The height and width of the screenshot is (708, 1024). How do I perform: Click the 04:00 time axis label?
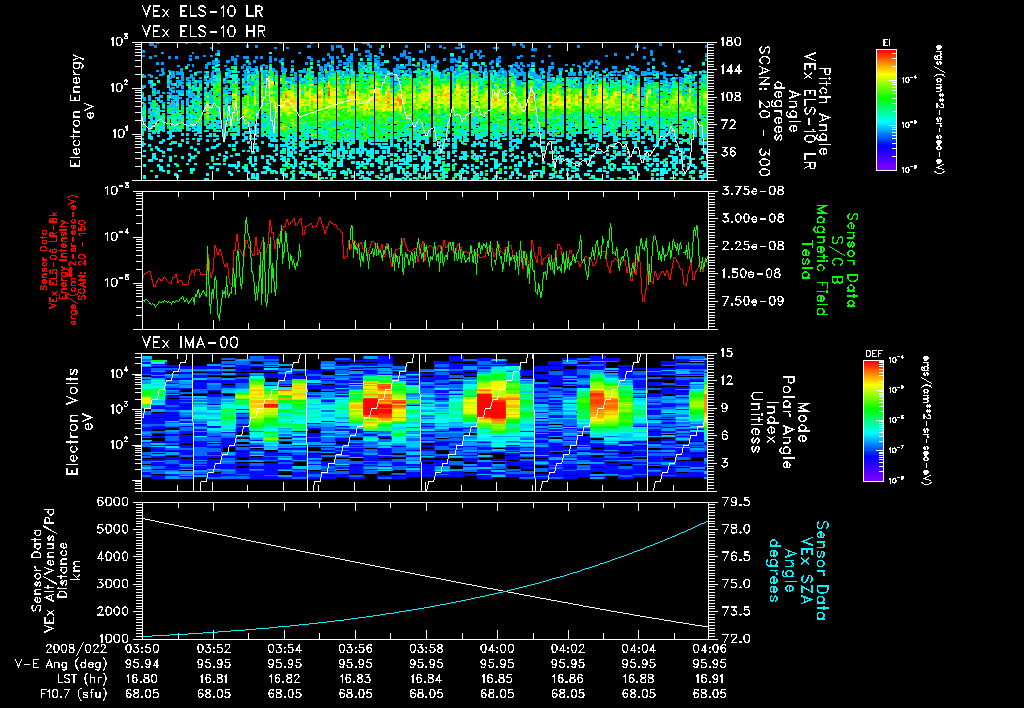coord(497,649)
